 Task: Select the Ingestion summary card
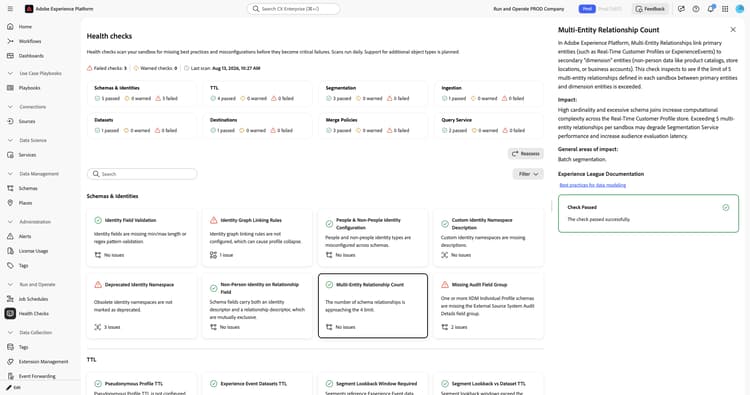489,93
